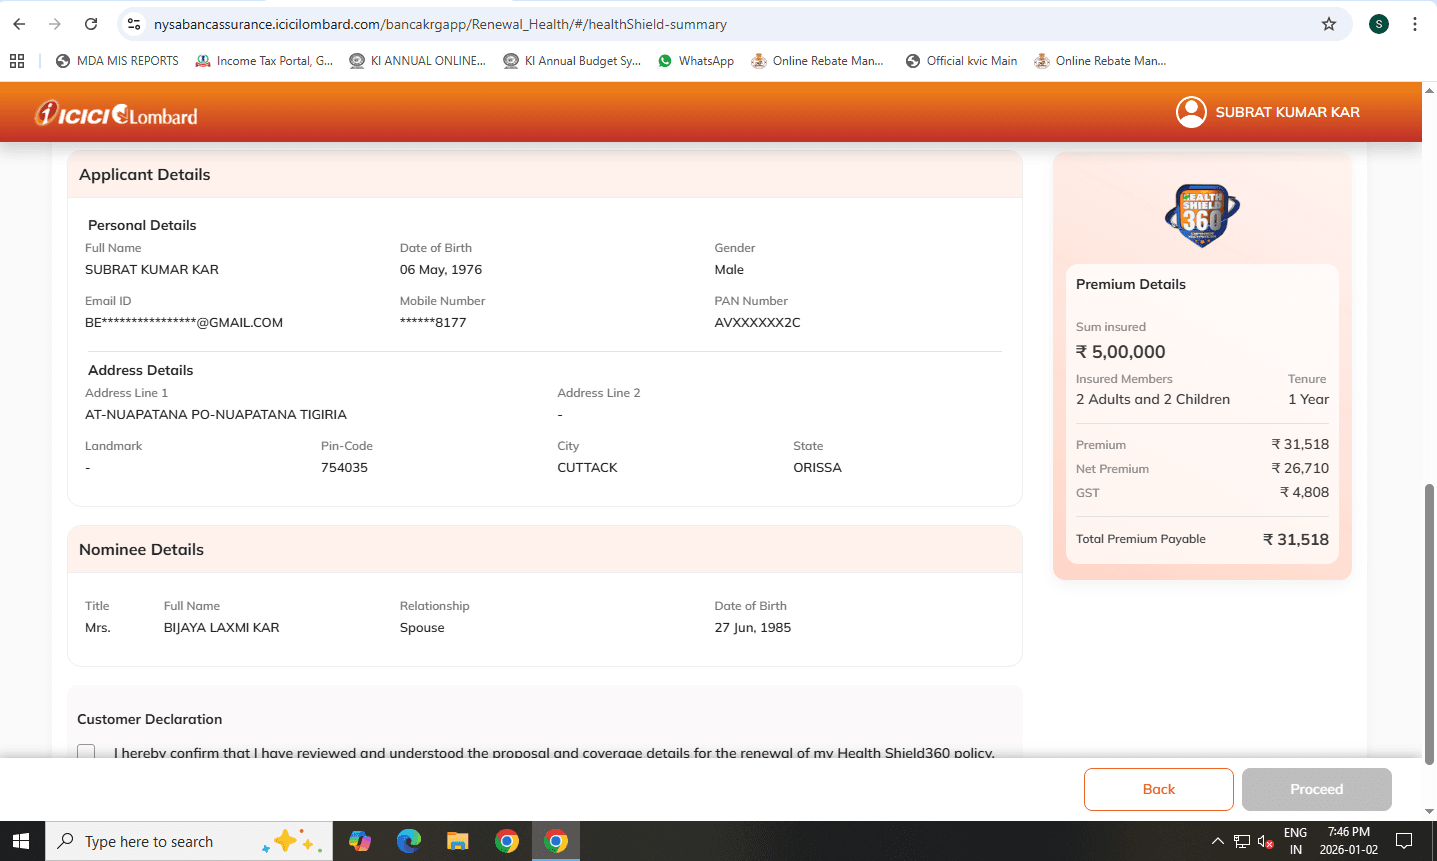Open the Windows Start menu

coord(22,841)
